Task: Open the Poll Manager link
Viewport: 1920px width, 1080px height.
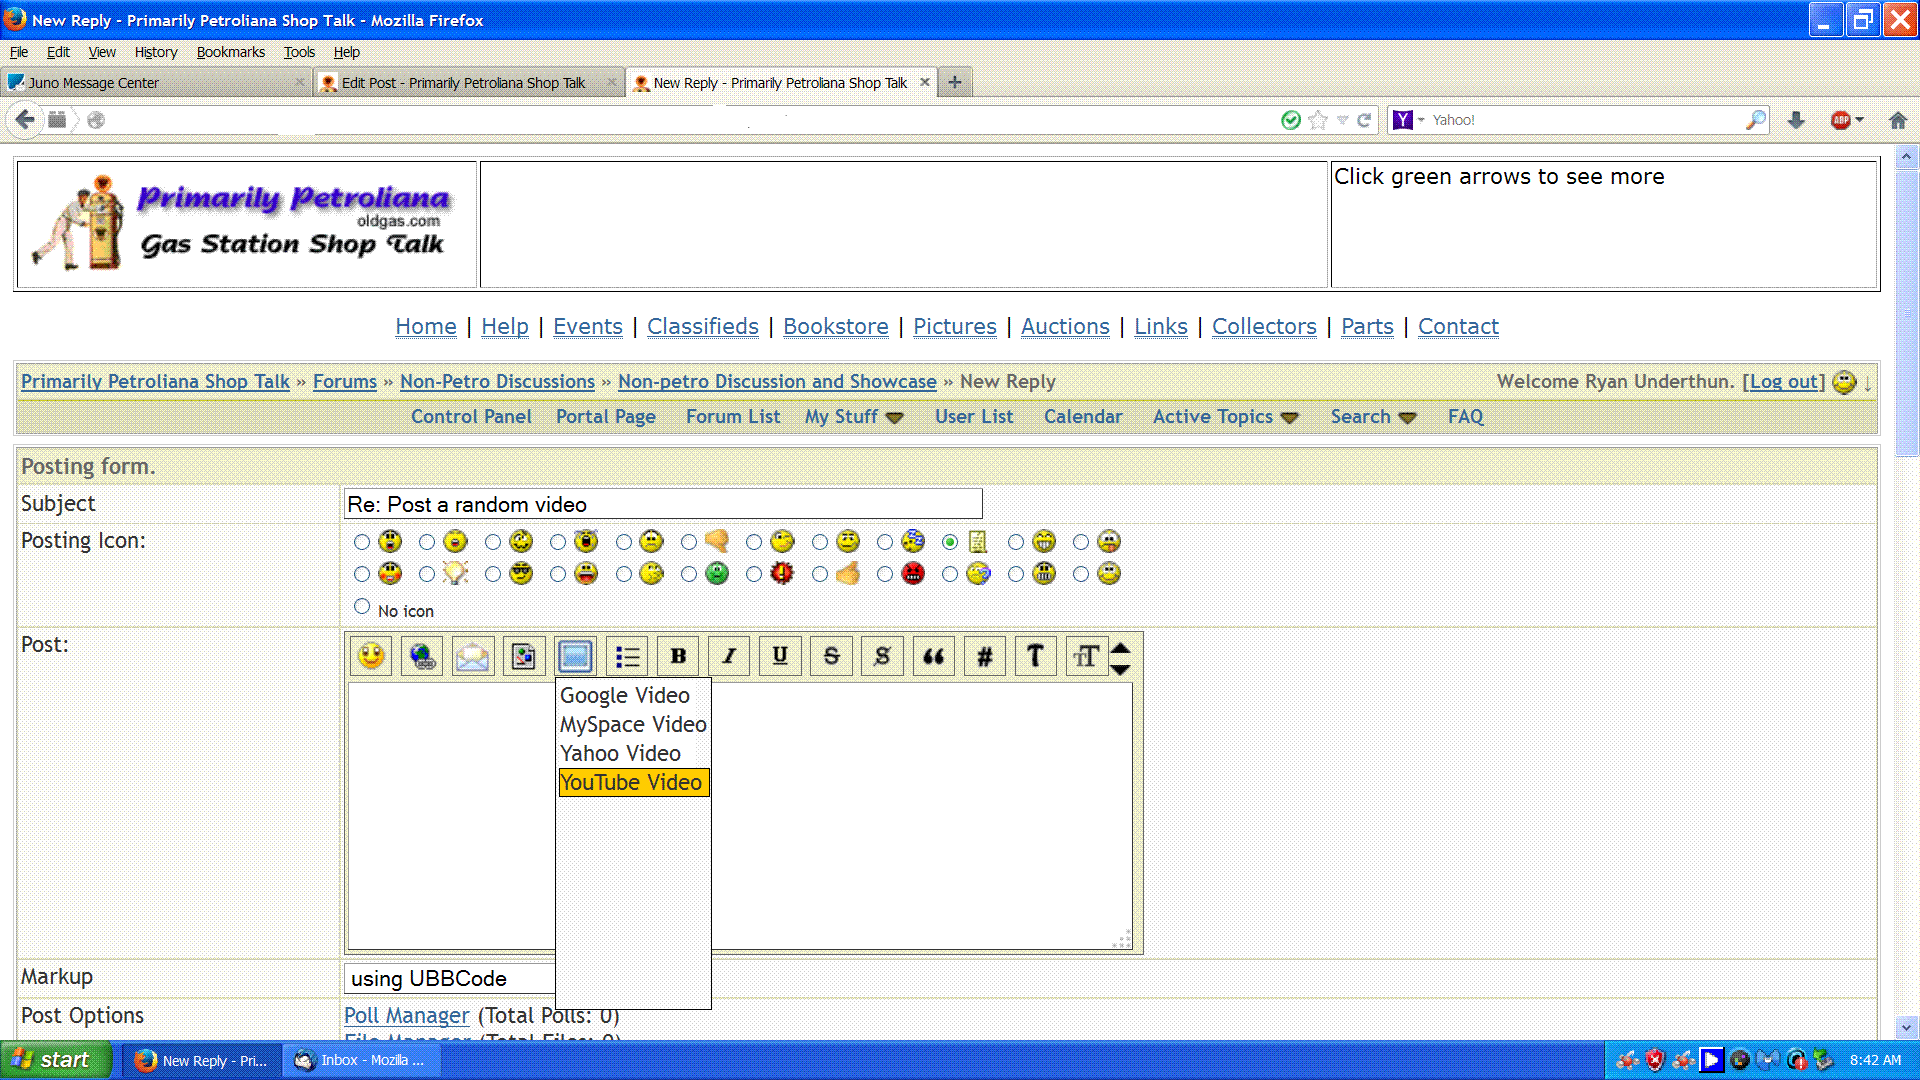Action: pyautogui.click(x=406, y=1016)
